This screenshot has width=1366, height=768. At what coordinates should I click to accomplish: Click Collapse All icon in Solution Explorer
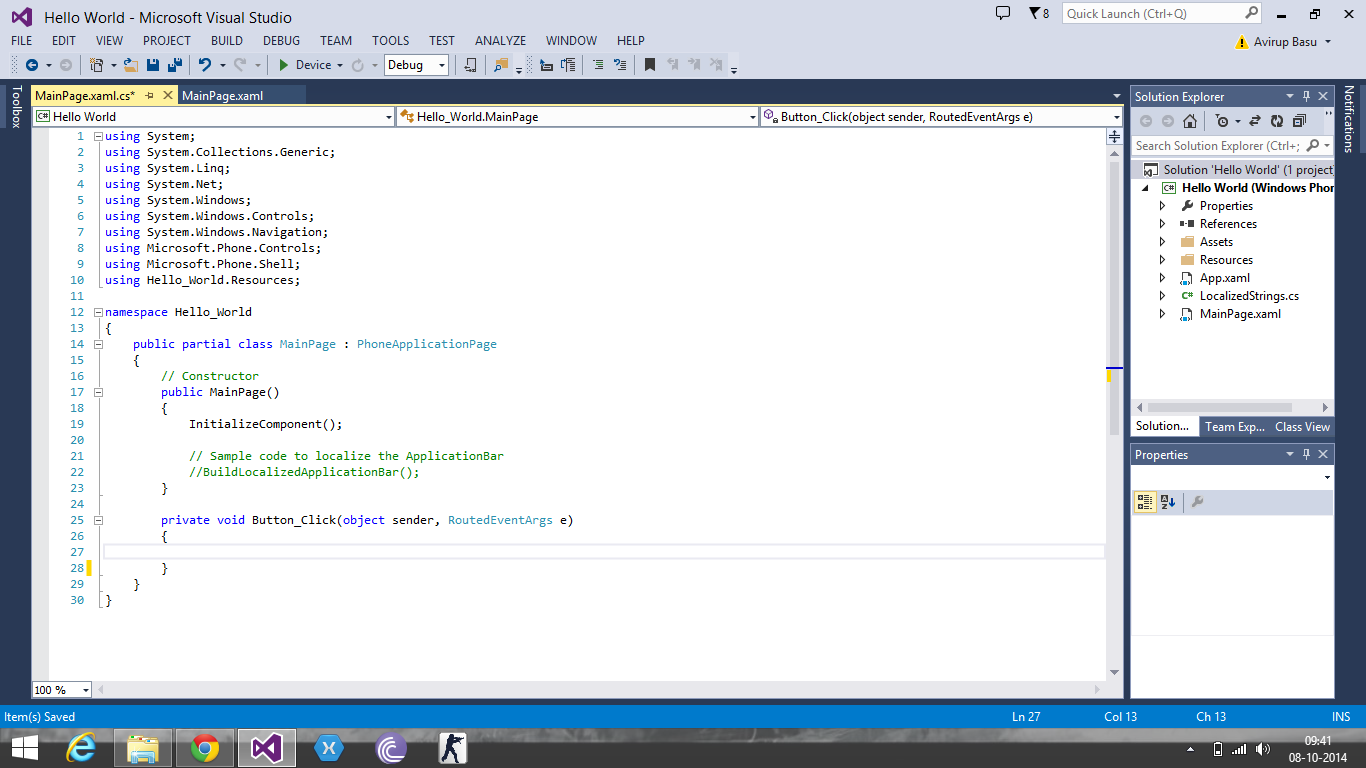pyautogui.click(x=1299, y=121)
